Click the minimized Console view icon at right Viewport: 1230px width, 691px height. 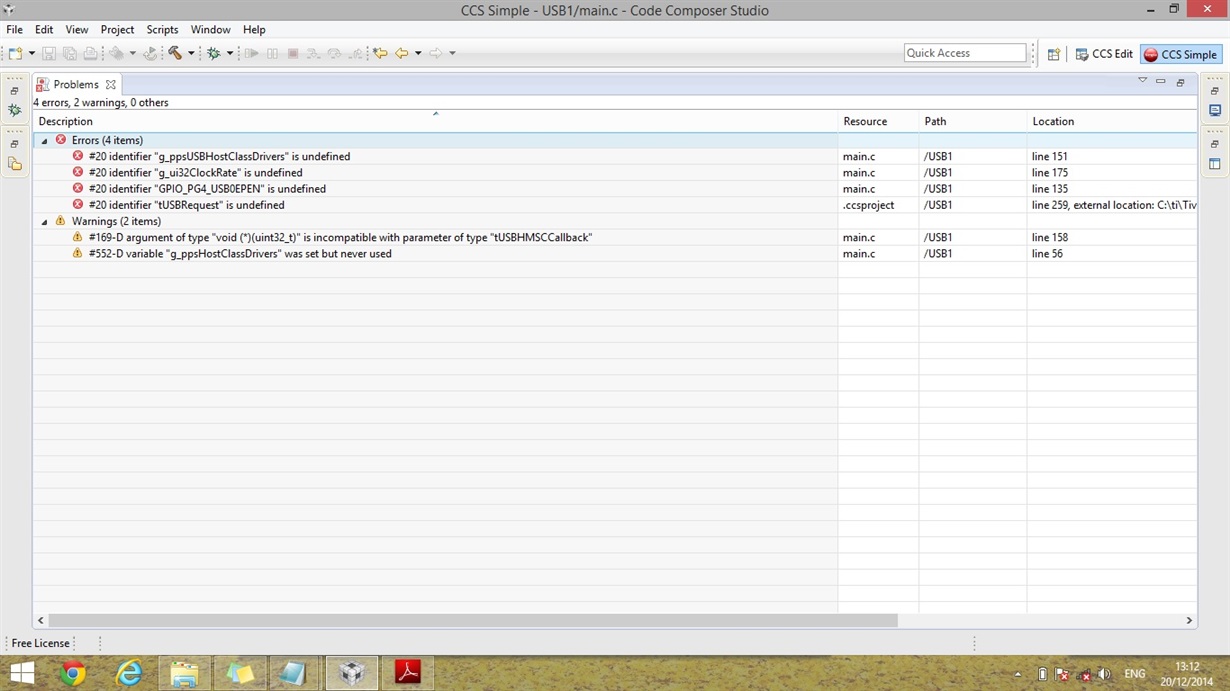click(1215, 110)
